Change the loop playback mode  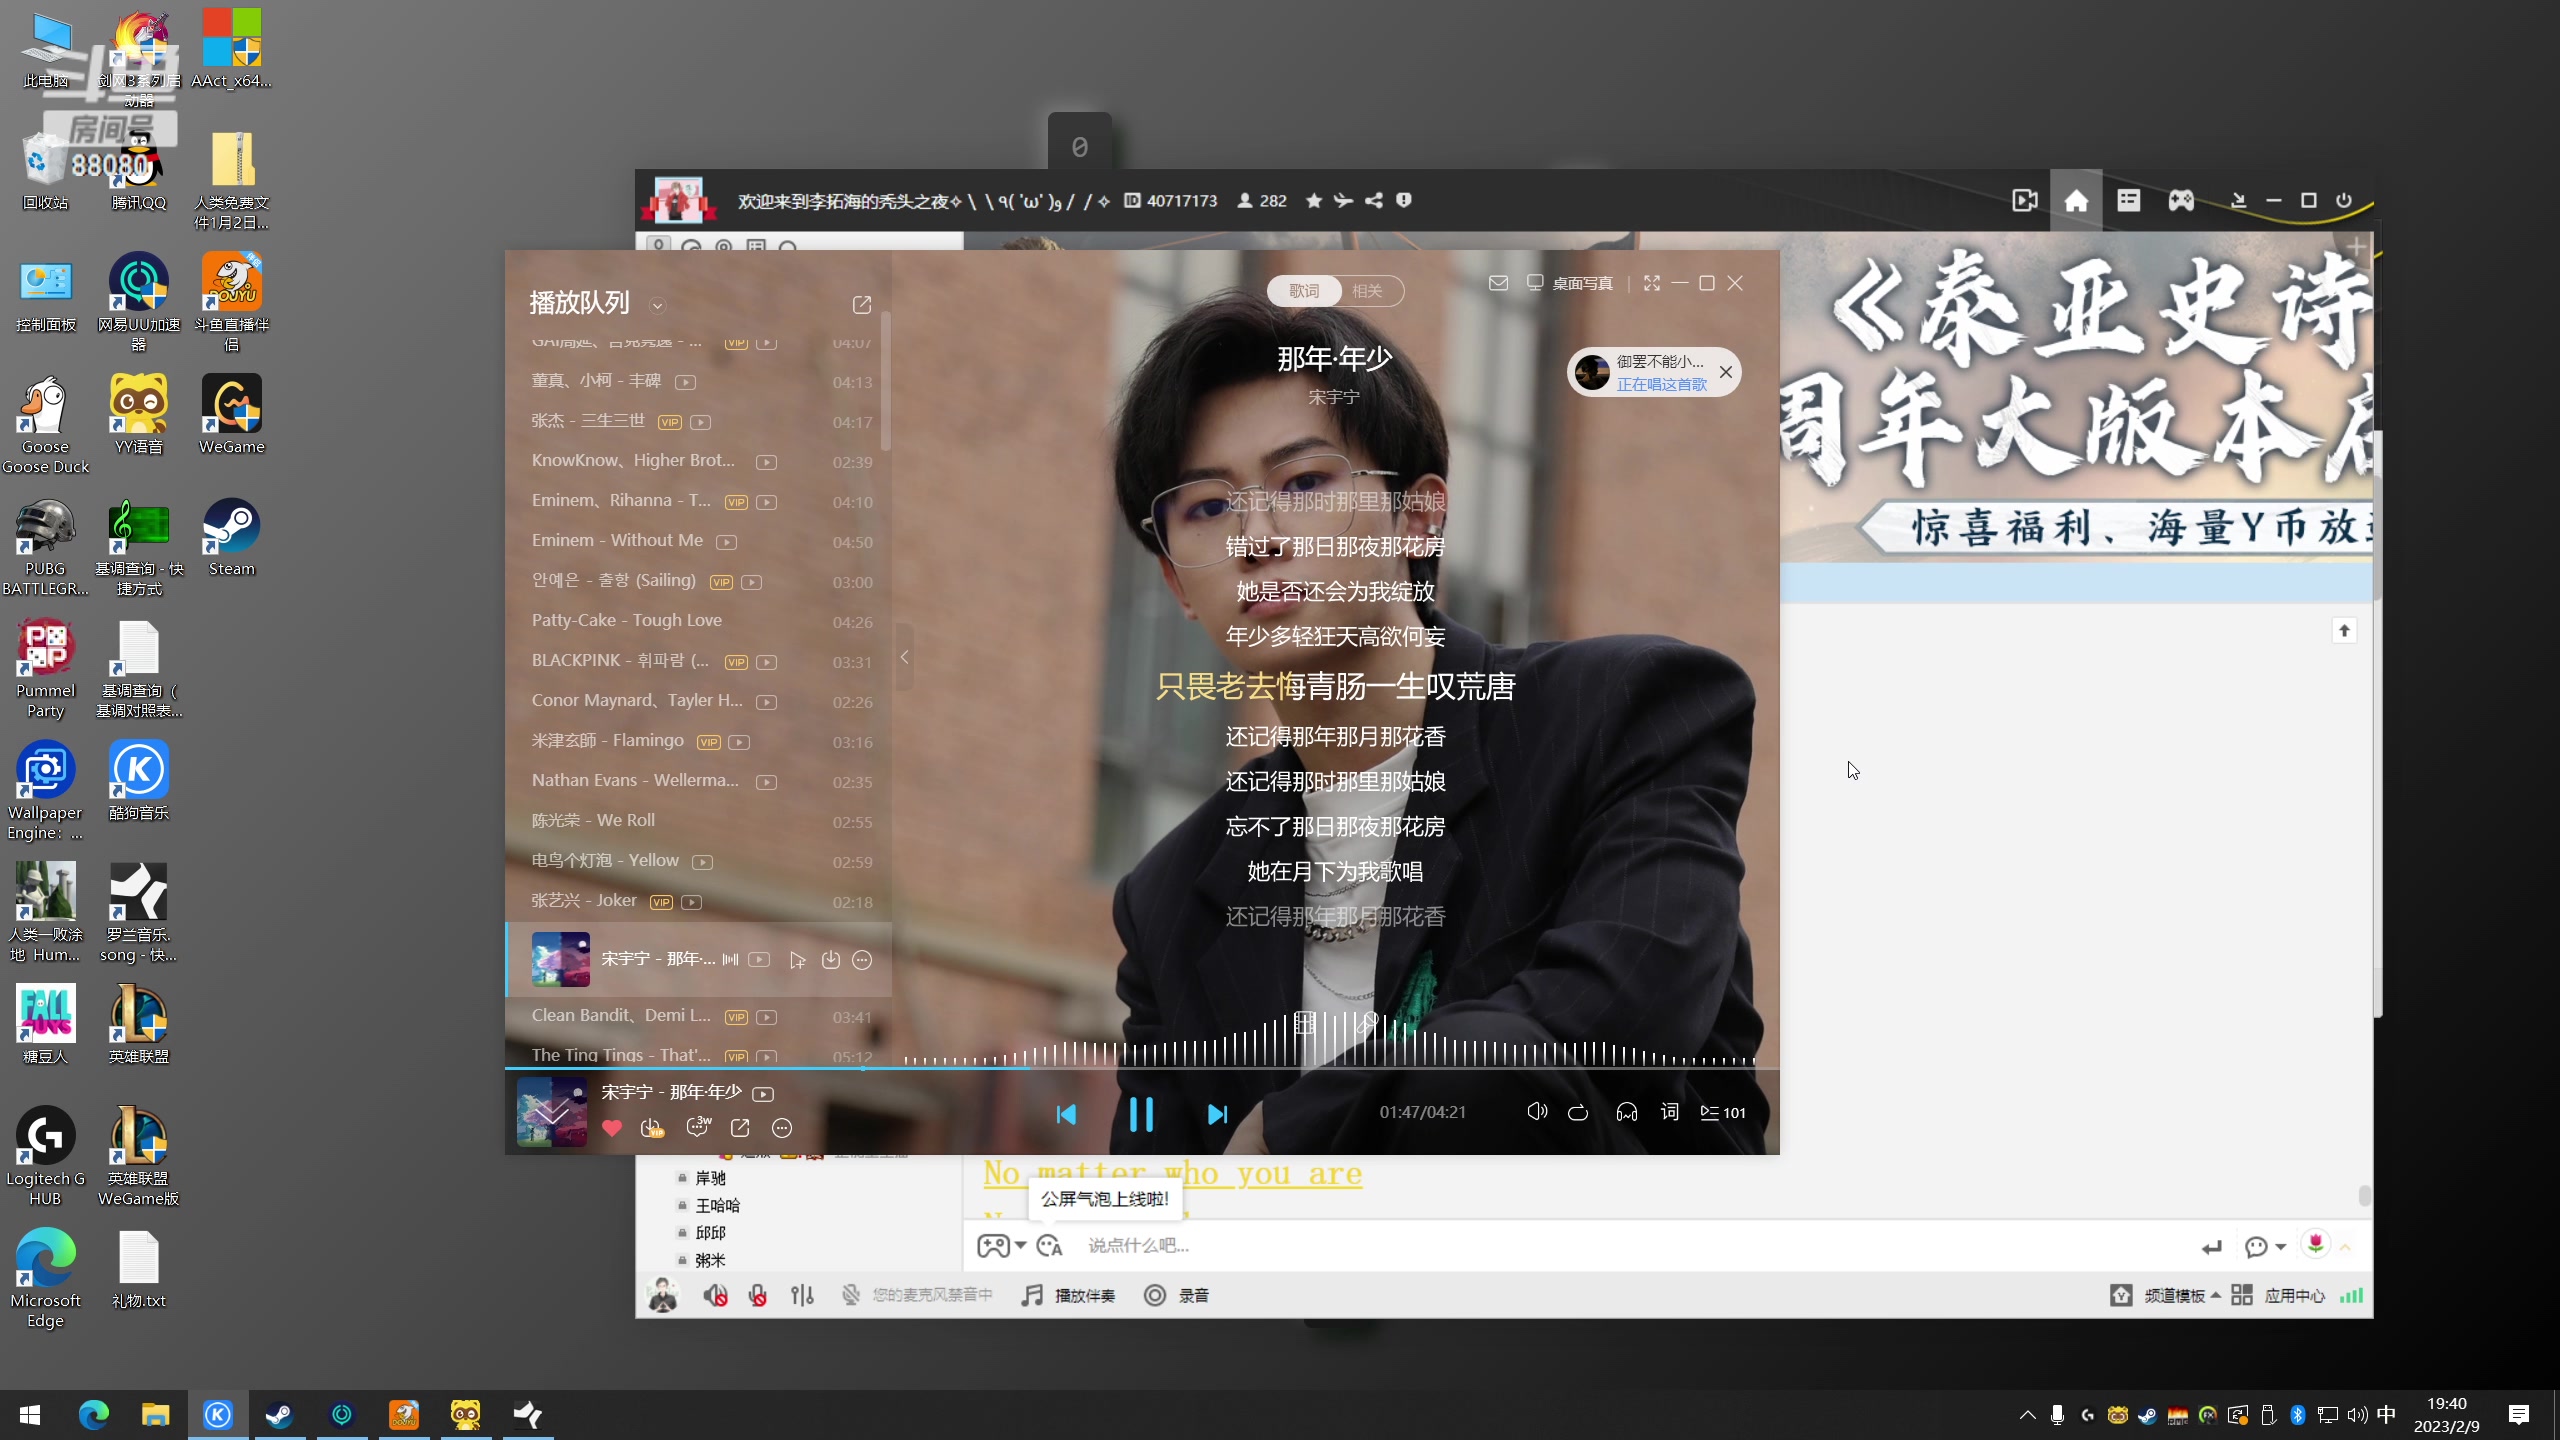[1578, 1112]
